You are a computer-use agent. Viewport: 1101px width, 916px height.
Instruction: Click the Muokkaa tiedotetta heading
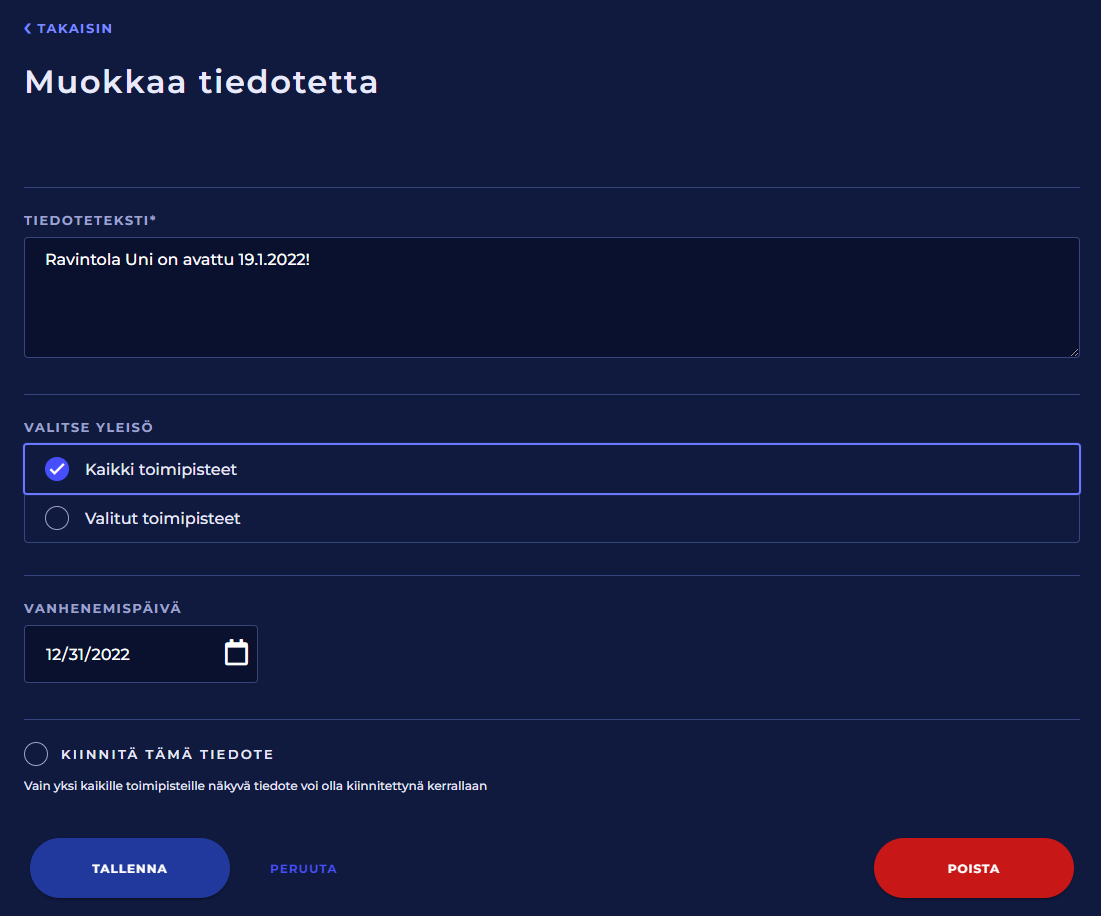tap(201, 82)
